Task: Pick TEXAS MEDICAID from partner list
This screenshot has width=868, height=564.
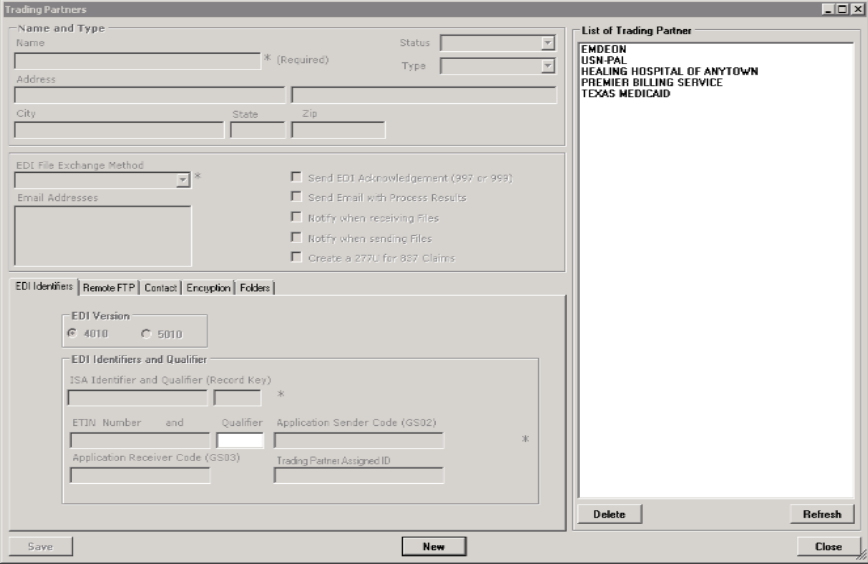Action: coord(625,94)
